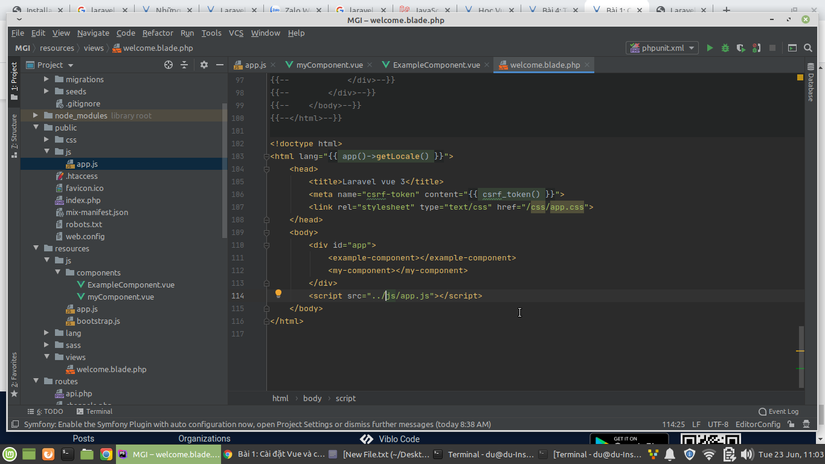Collapse the resources folder
This screenshot has height=464, width=825.
(x=36, y=248)
